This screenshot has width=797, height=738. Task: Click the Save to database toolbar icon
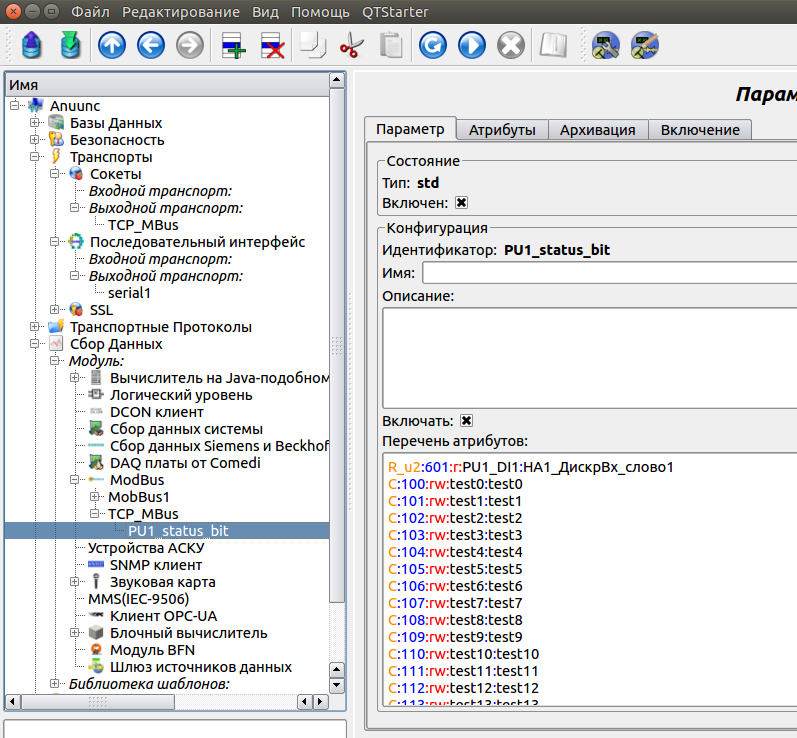point(70,45)
